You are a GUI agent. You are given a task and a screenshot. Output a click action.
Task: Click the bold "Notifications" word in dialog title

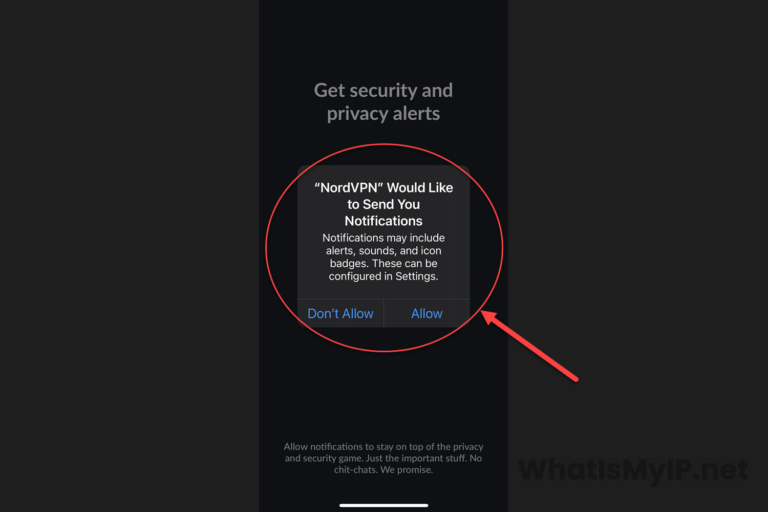384,221
